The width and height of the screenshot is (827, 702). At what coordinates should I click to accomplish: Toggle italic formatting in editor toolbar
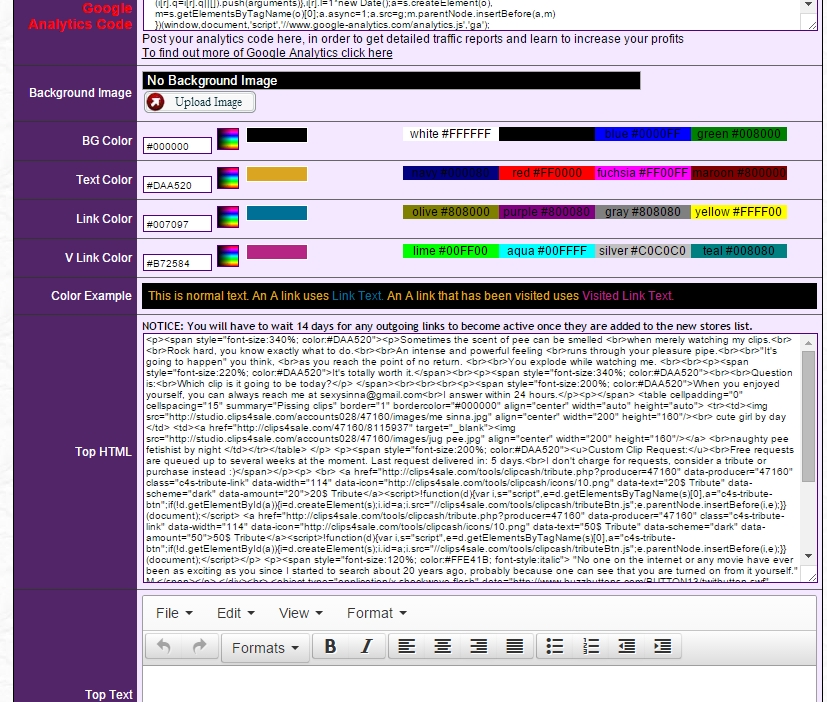(x=366, y=647)
